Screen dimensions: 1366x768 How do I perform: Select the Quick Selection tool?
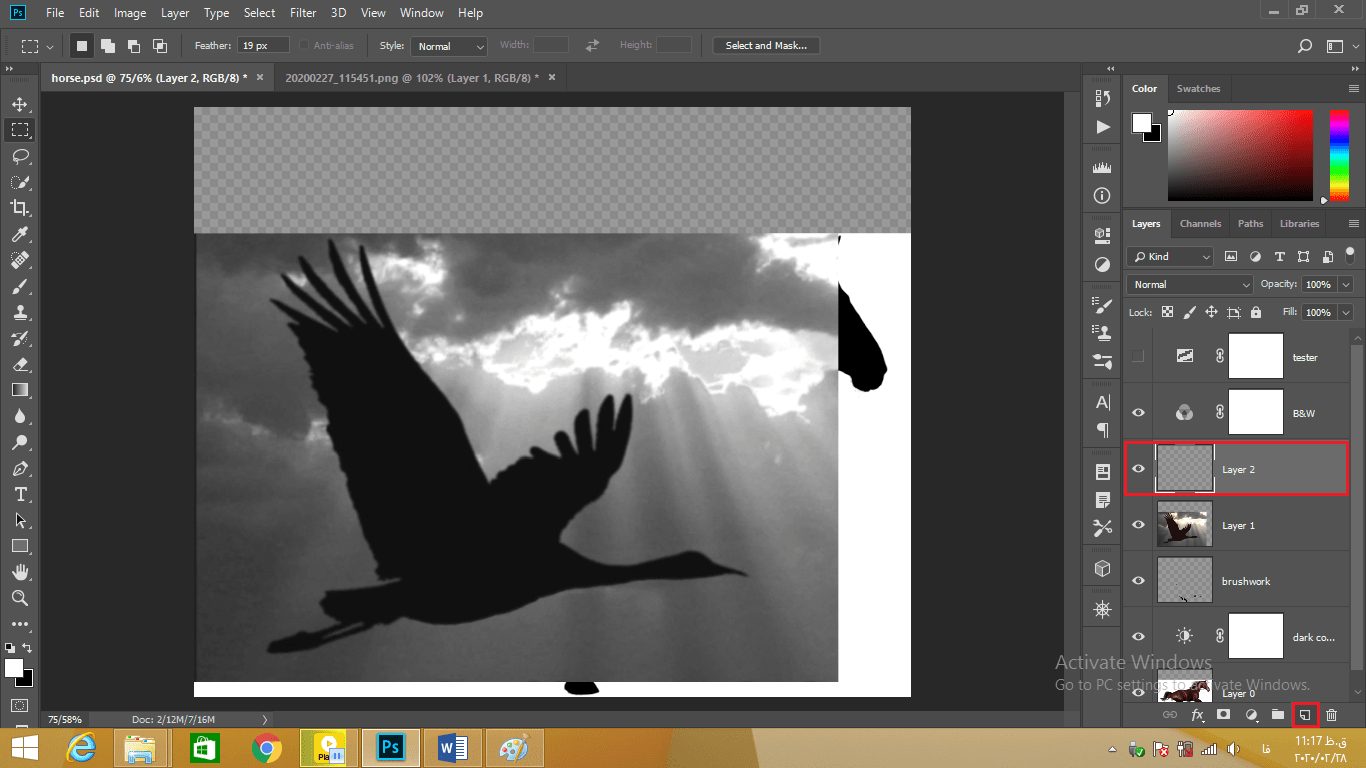[20, 182]
